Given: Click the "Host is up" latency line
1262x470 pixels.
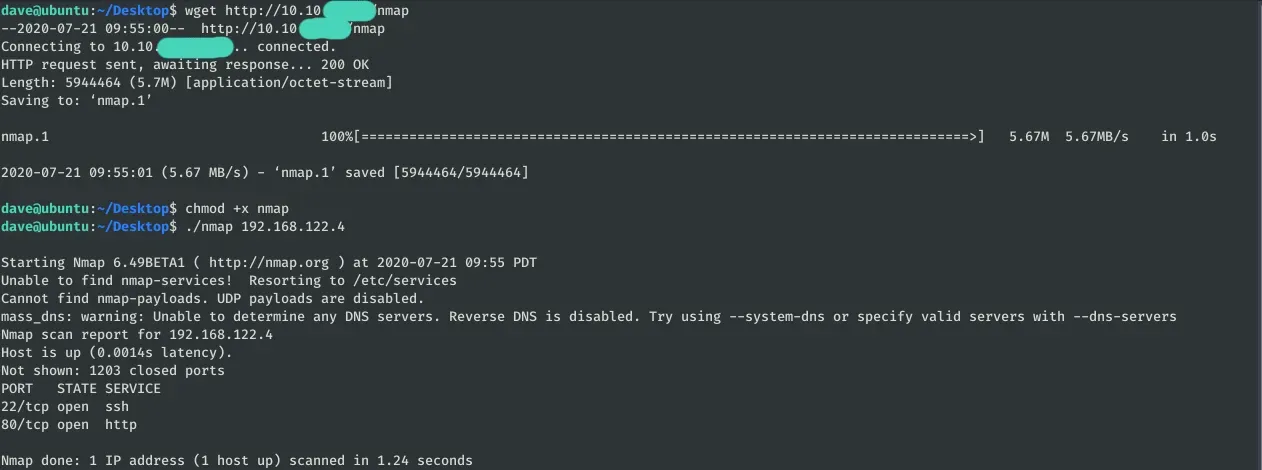Looking at the screenshot, I should [117, 352].
